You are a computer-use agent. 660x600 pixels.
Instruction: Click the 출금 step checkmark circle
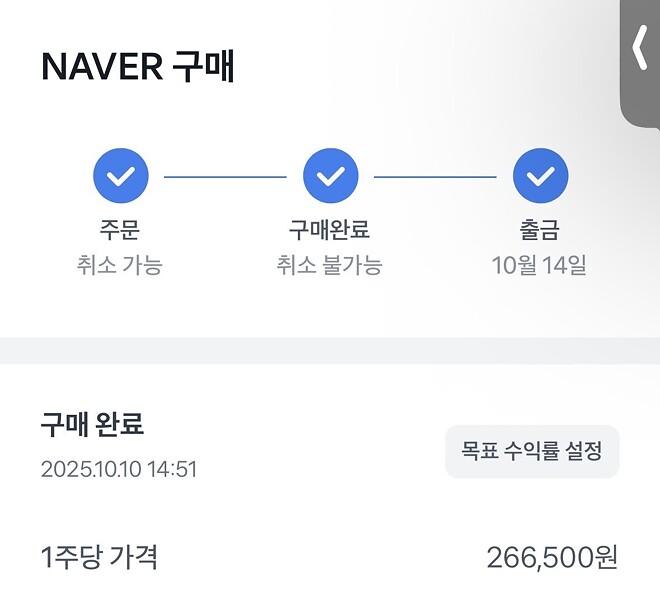point(540,177)
